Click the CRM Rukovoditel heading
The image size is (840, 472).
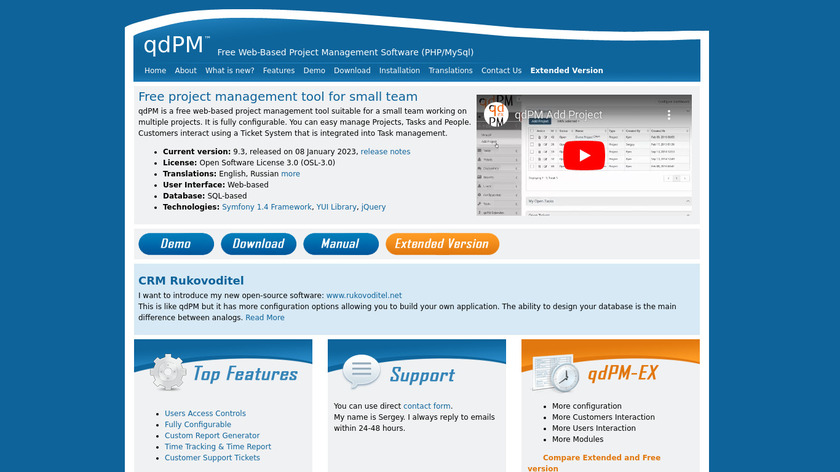(191, 281)
